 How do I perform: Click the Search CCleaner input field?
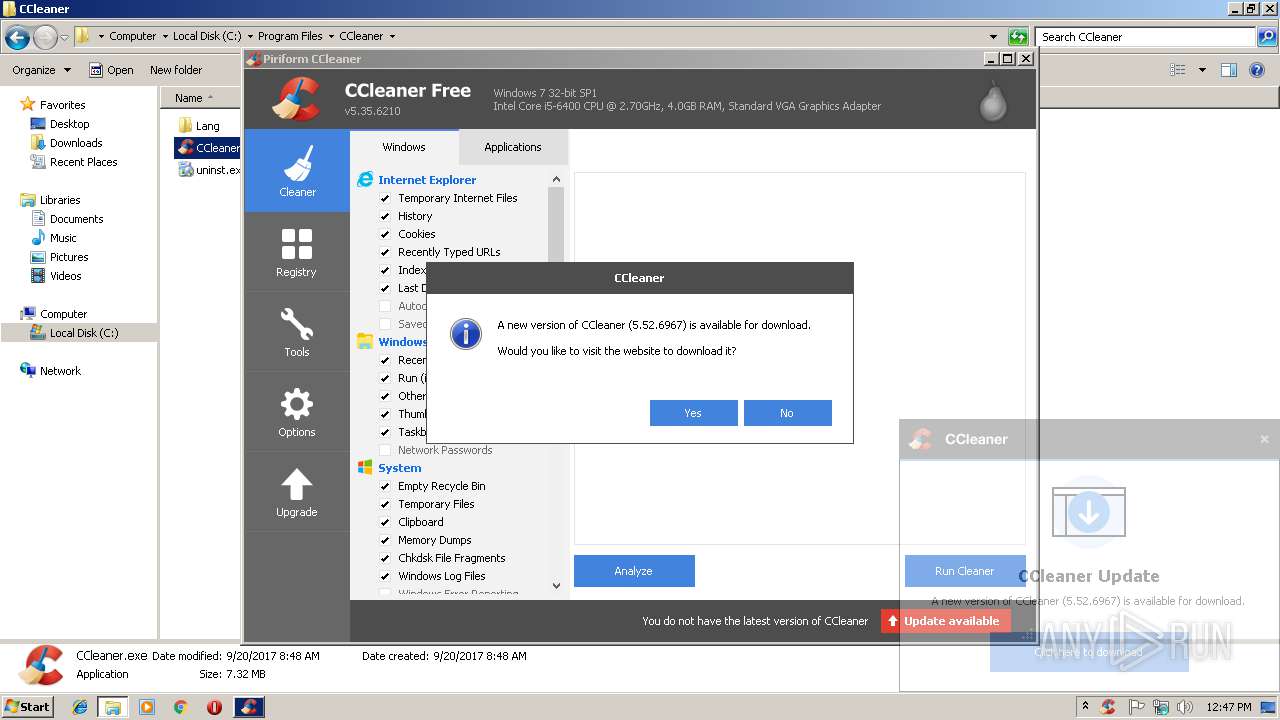[1147, 37]
